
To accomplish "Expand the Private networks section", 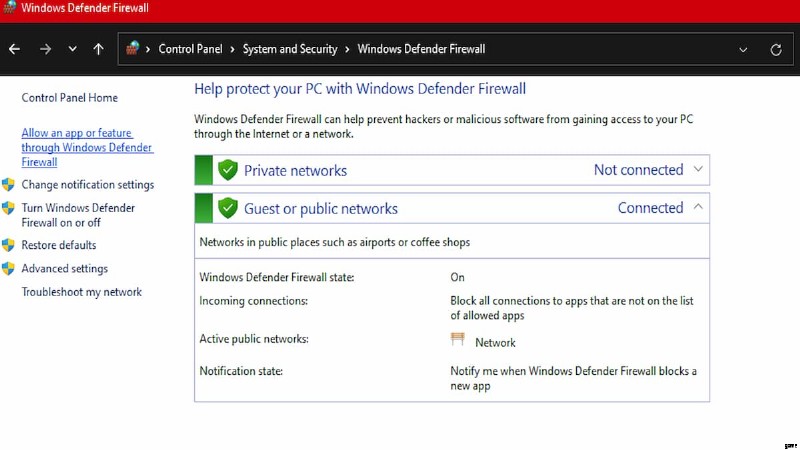I will point(698,169).
